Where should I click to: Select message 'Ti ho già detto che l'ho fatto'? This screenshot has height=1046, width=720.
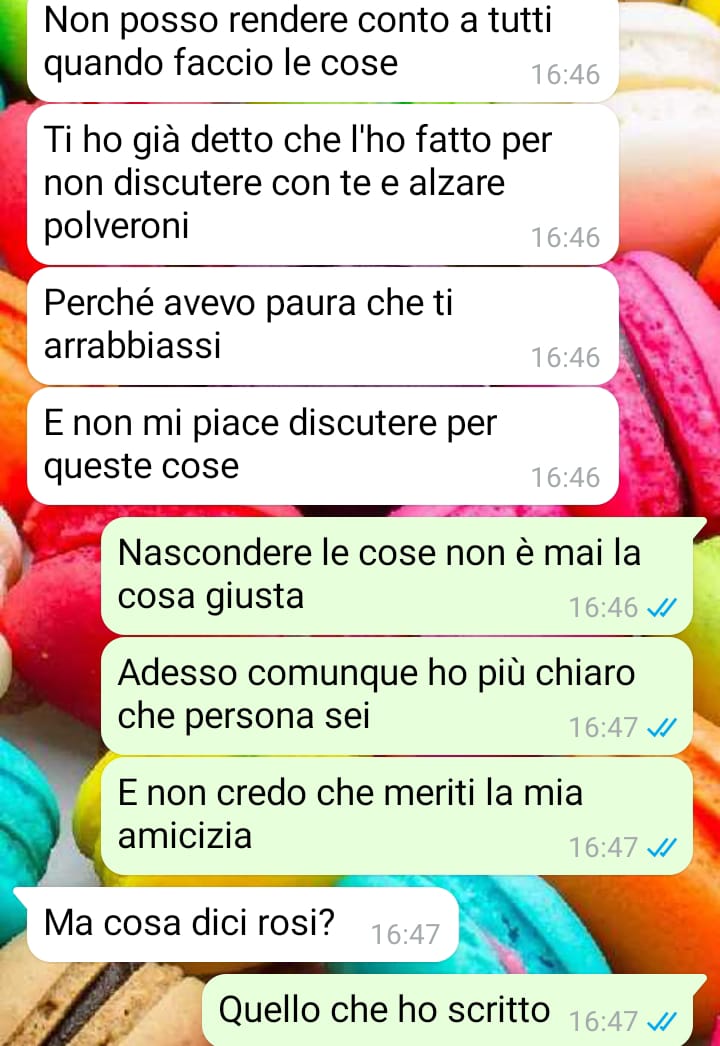click(x=322, y=185)
